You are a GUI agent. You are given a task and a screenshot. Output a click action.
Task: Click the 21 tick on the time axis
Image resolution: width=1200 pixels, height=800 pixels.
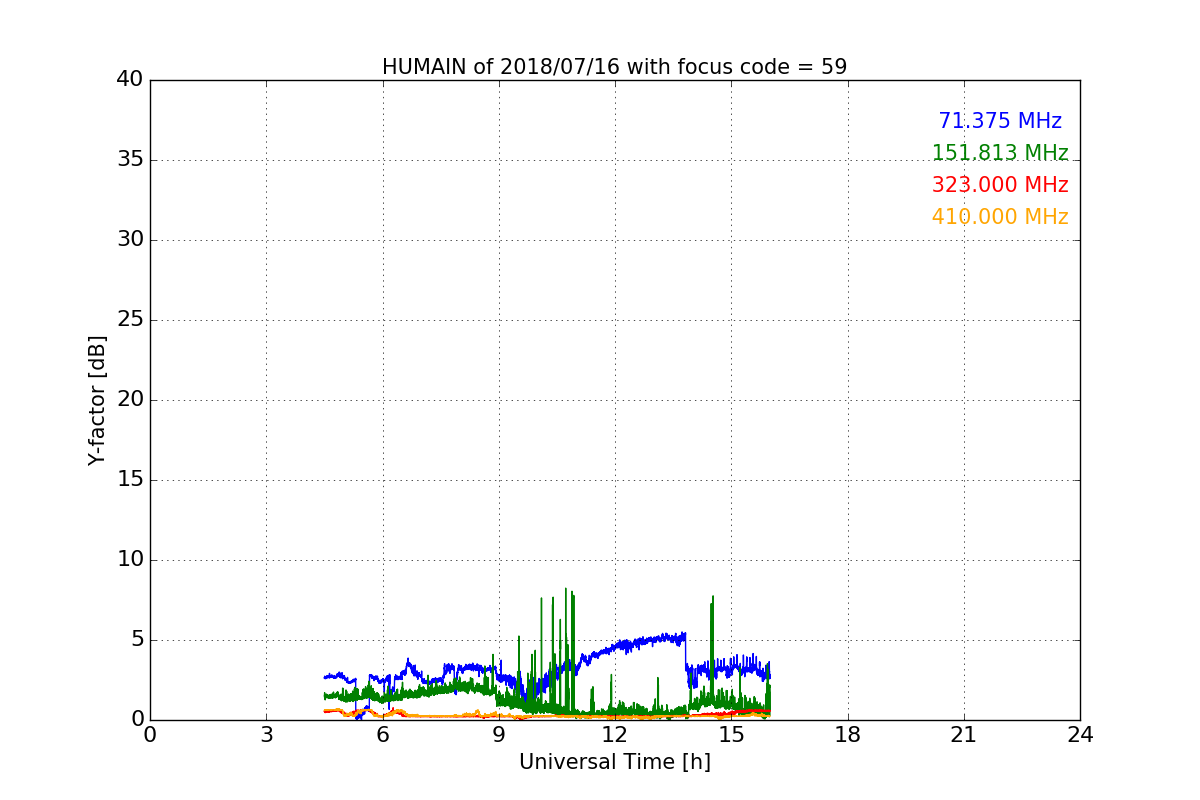963,735
